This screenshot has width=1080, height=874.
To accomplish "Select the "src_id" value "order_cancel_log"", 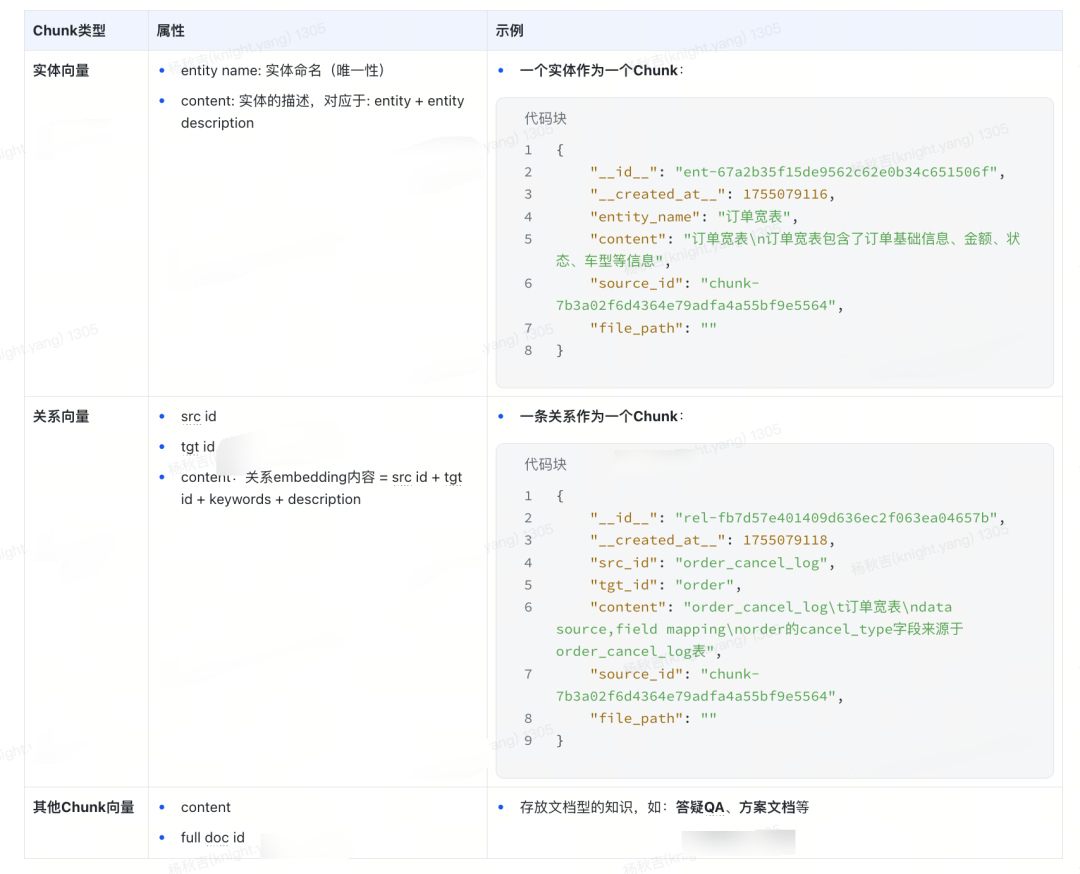I will 751,562.
